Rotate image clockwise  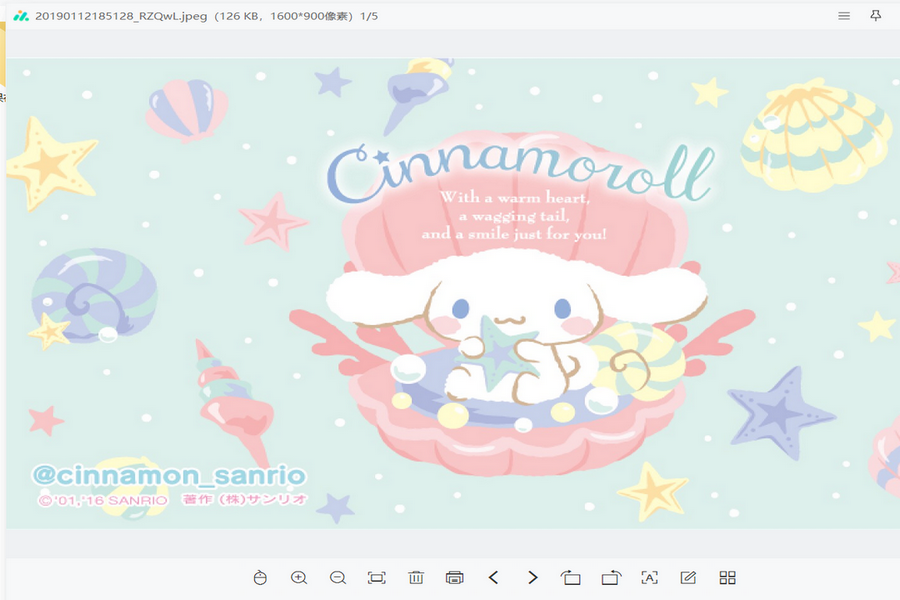click(610, 578)
